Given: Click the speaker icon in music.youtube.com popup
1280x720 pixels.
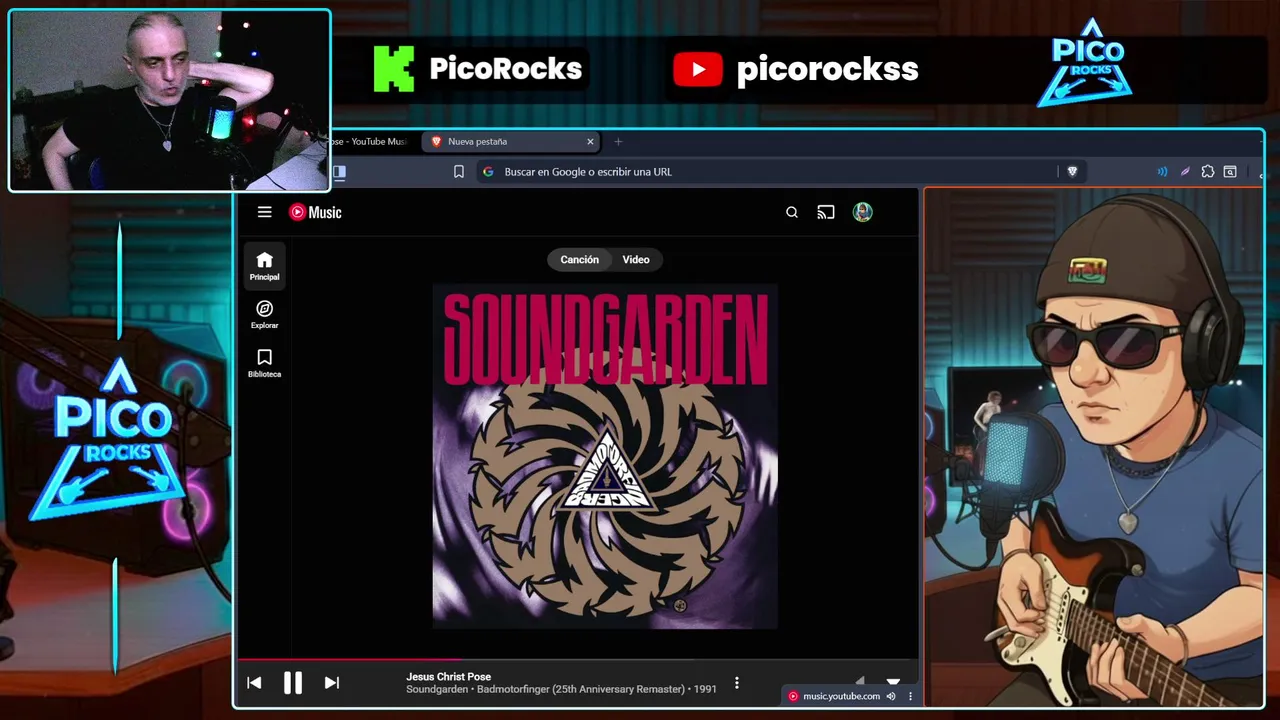Looking at the screenshot, I should (891, 696).
